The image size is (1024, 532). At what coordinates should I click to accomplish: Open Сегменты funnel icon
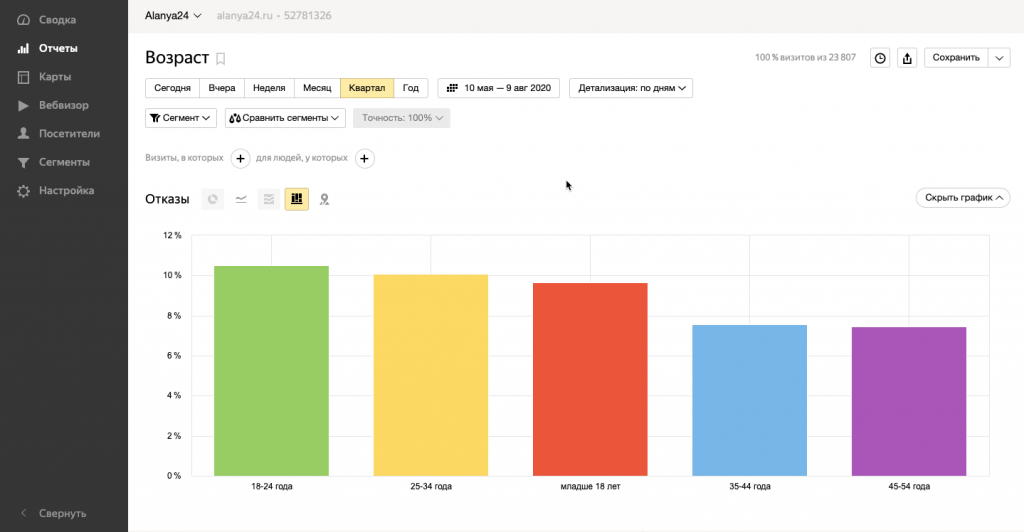coord(23,163)
